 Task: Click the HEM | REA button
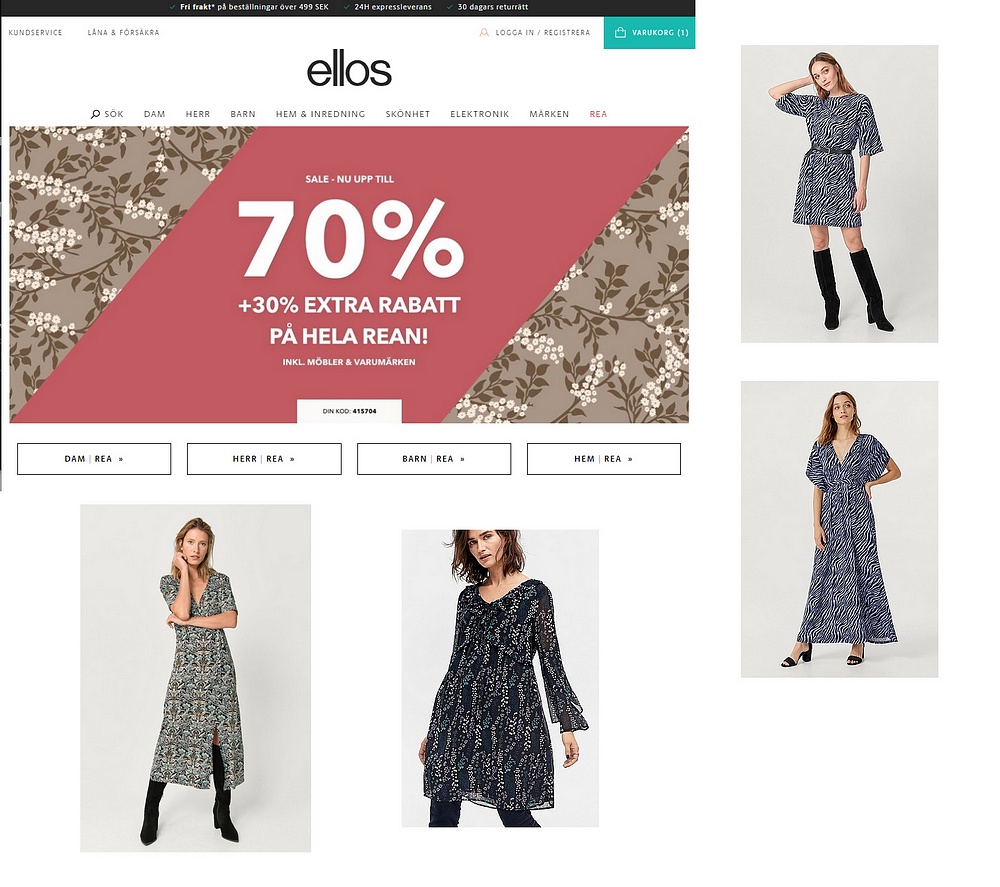point(603,459)
